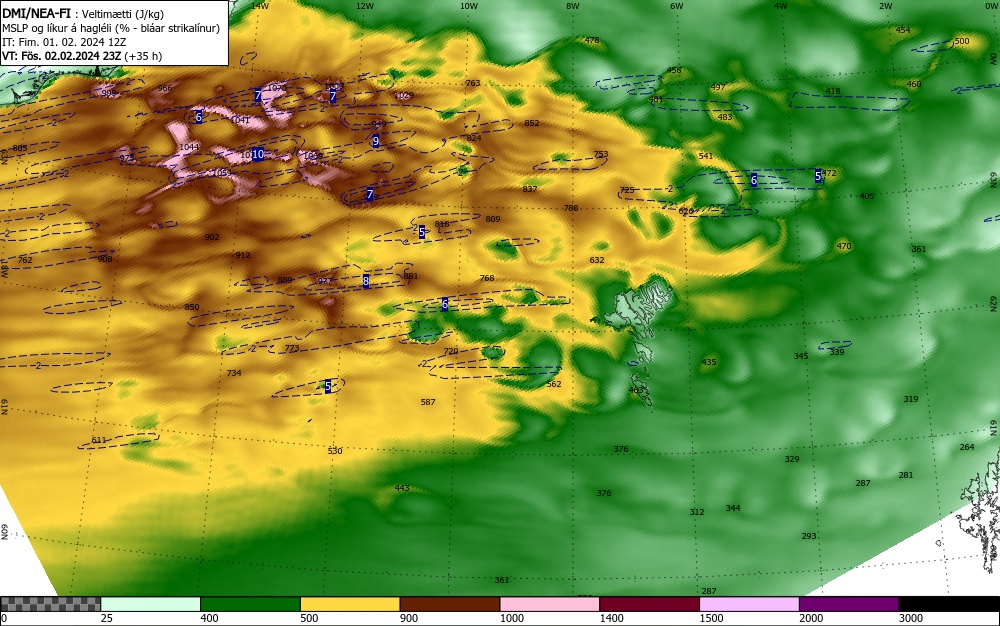Screen dimensions: 1000x626
Task: Click the hail probability label 10
Action: (258, 154)
